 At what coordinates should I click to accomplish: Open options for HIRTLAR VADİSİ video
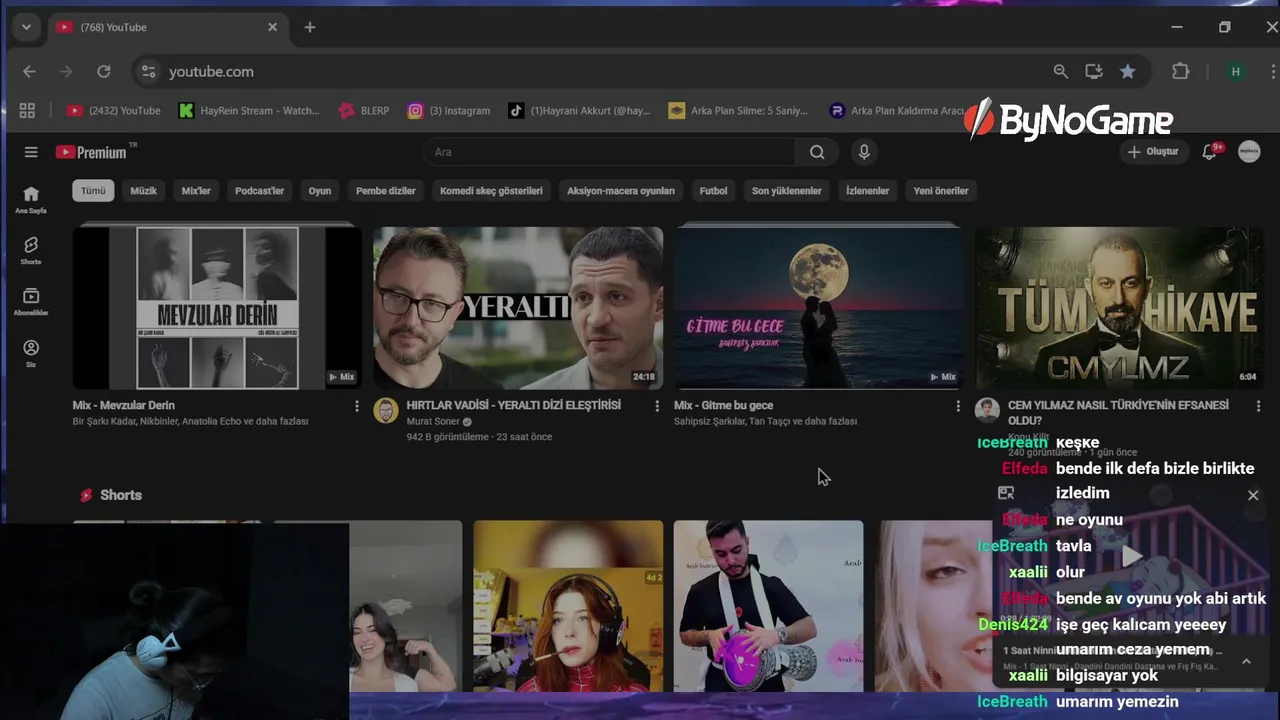click(657, 406)
